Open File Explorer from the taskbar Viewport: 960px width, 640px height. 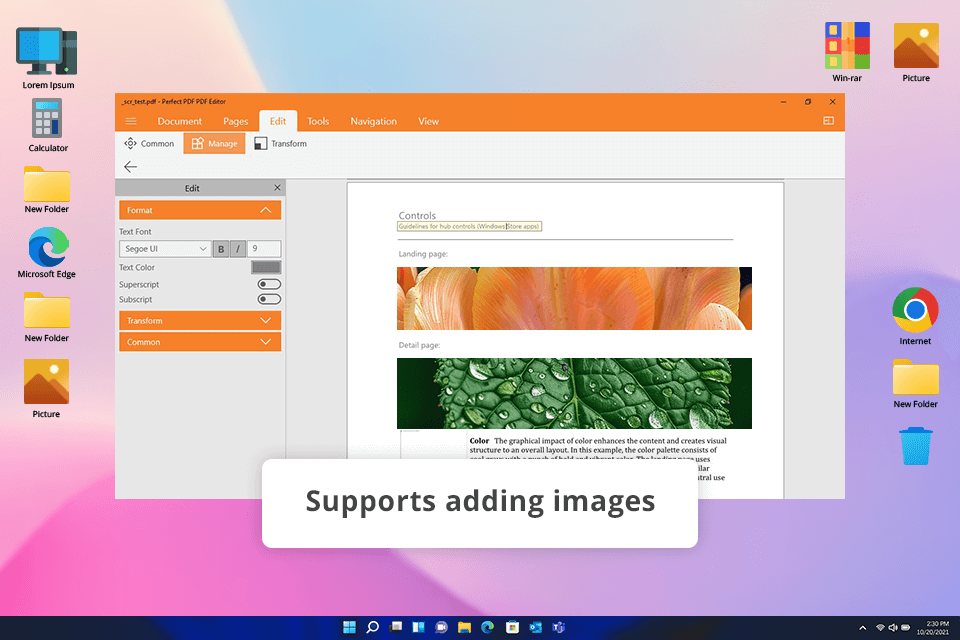tap(465, 627)
